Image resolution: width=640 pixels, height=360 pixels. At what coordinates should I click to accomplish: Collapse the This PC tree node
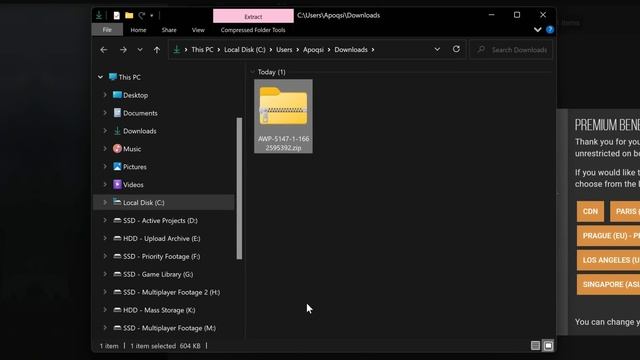[100, 77]
